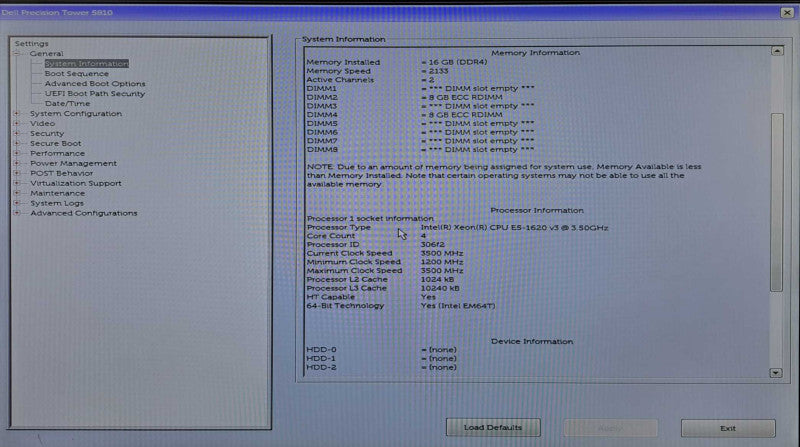Select System Logs category label
800x447 pixels.
(57, 203)
